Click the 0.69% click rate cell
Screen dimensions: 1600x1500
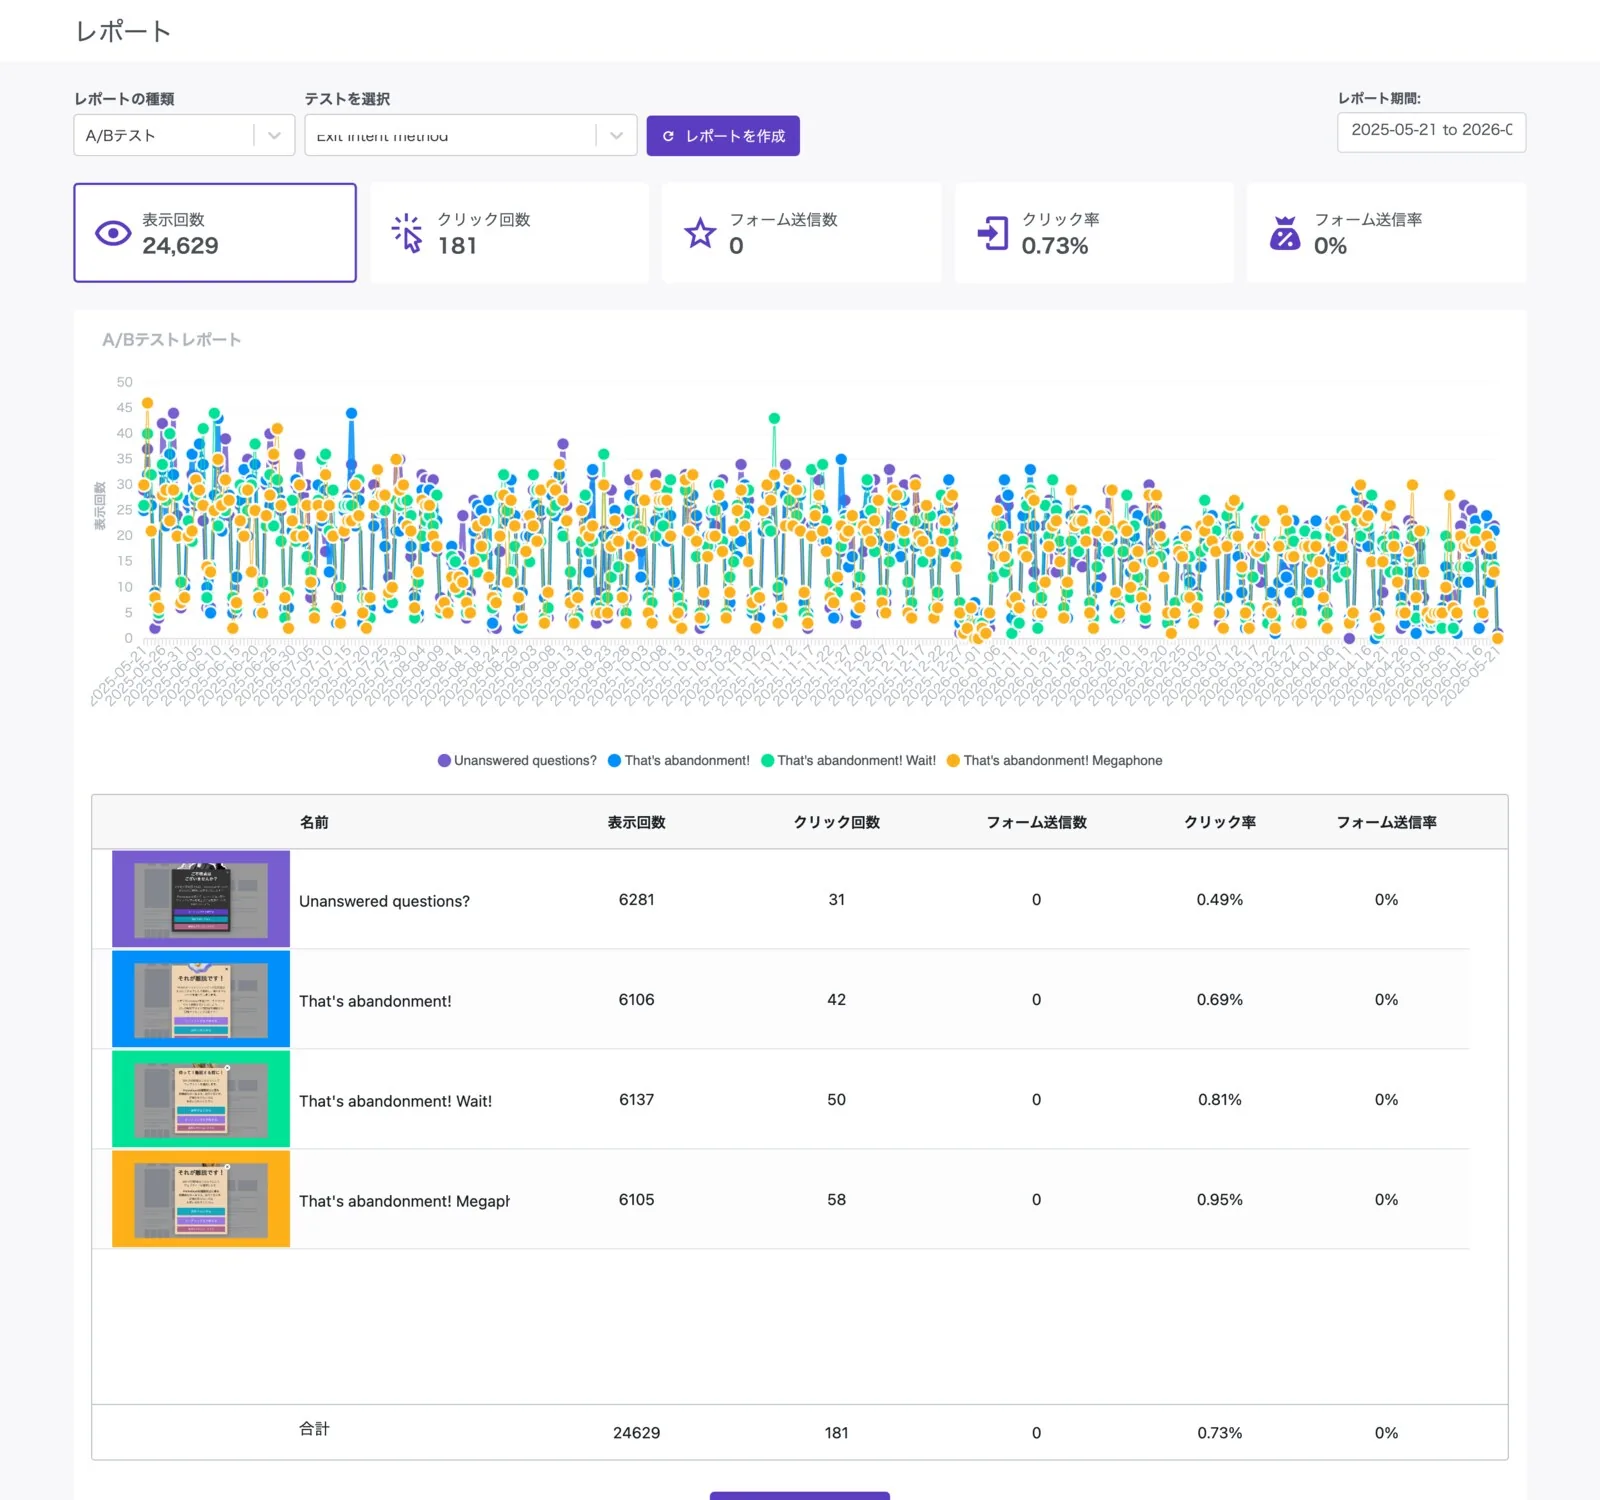pos(1220,1000)
